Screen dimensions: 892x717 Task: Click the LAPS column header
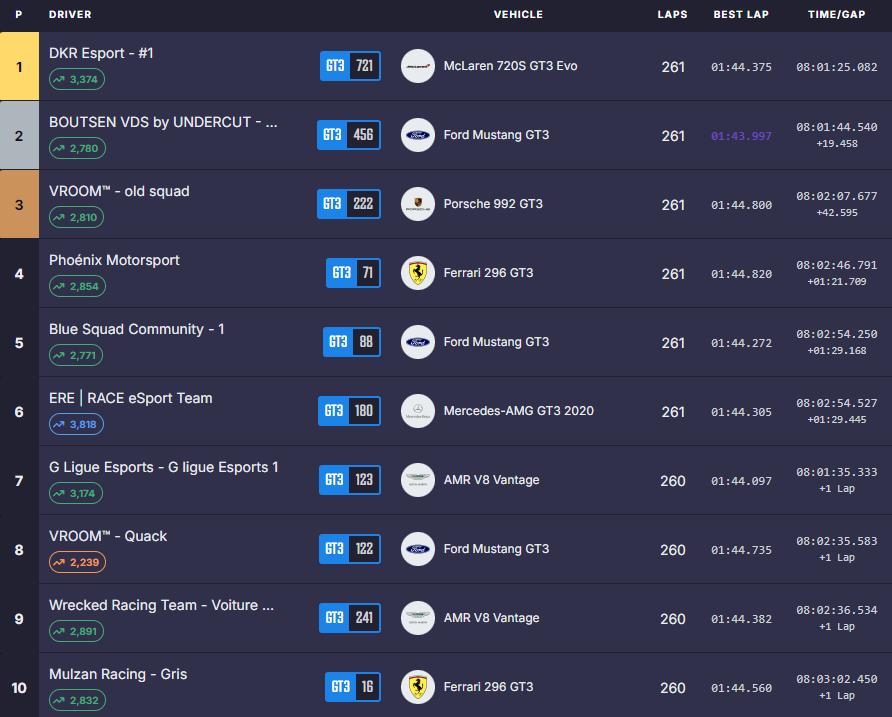(x=672, y=15)
